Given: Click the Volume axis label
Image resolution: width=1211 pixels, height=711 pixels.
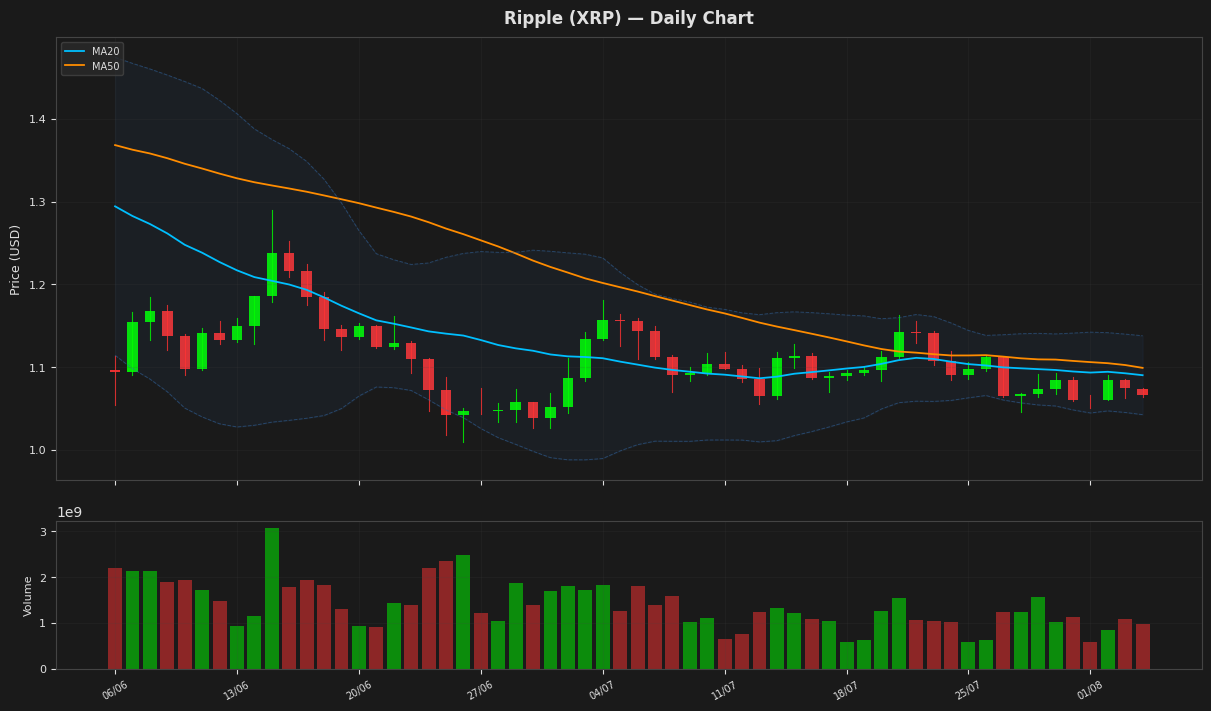Looking at the screenshot, I should tap(28, 596).
